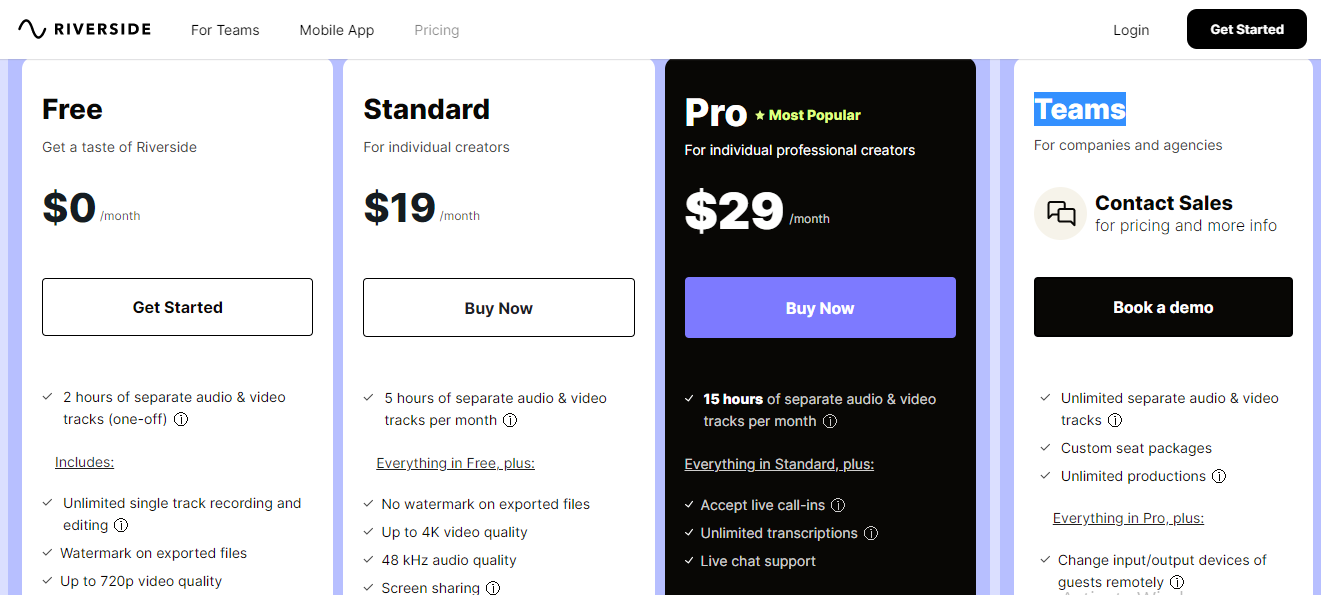Click info icon next to Screen sharing
The width and height of the screenshot is (1321, 595).
click(x=493, y=589)
